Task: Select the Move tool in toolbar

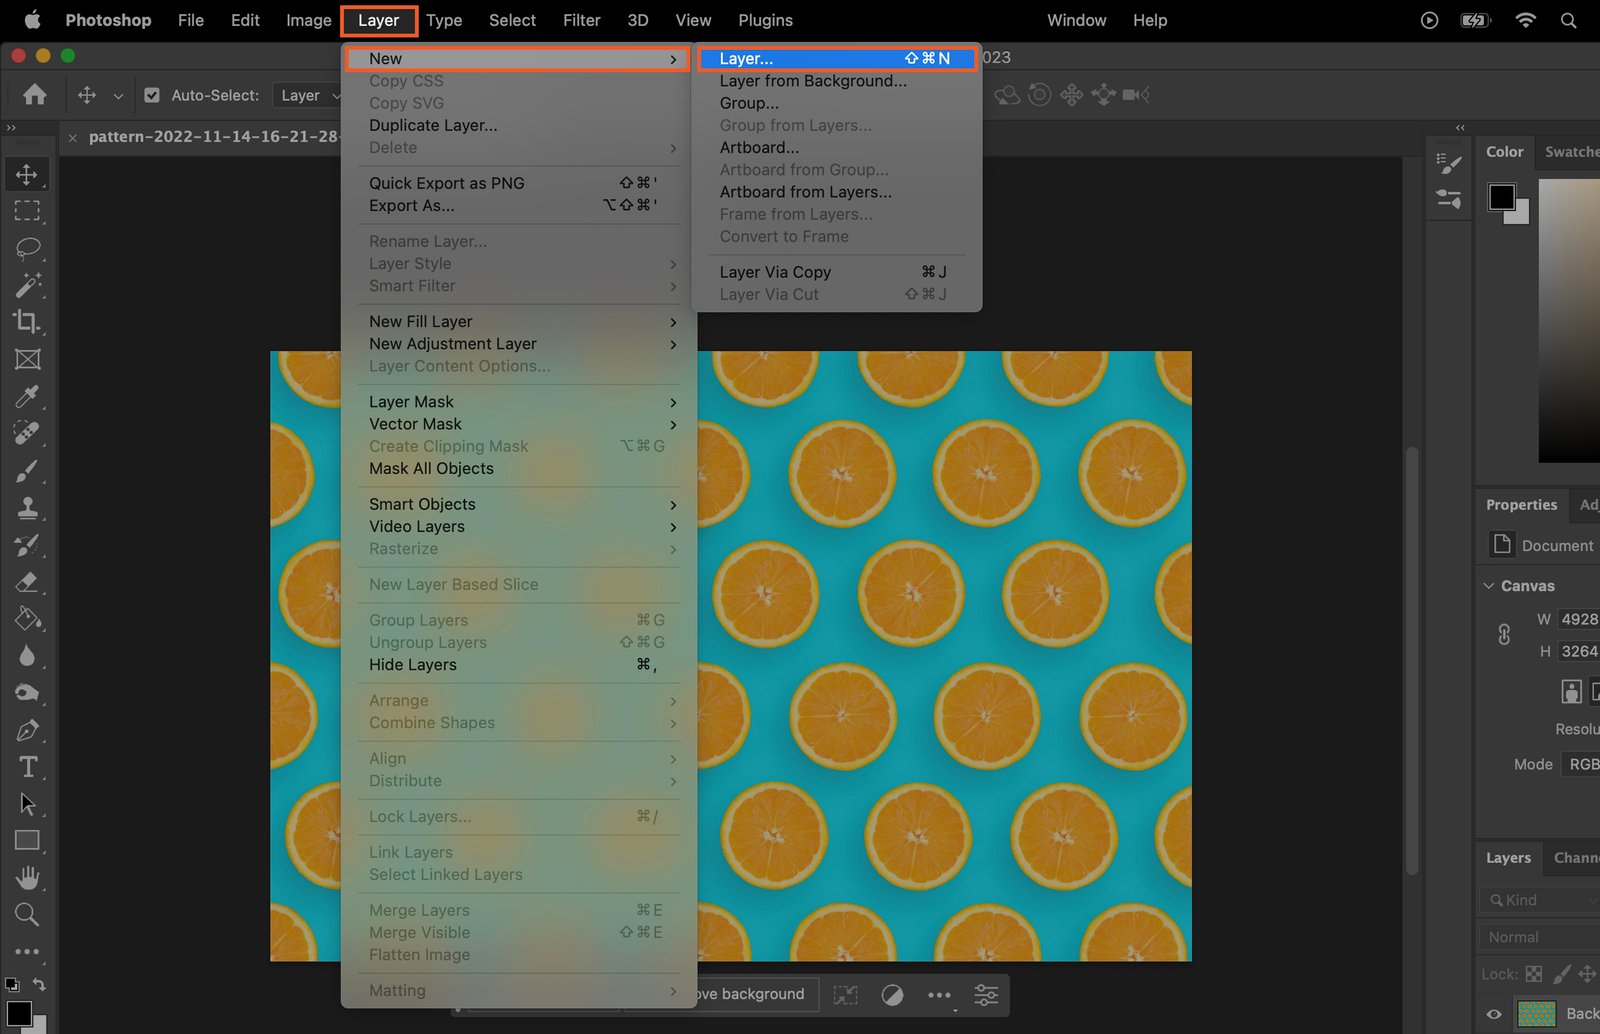Action: 27,174
